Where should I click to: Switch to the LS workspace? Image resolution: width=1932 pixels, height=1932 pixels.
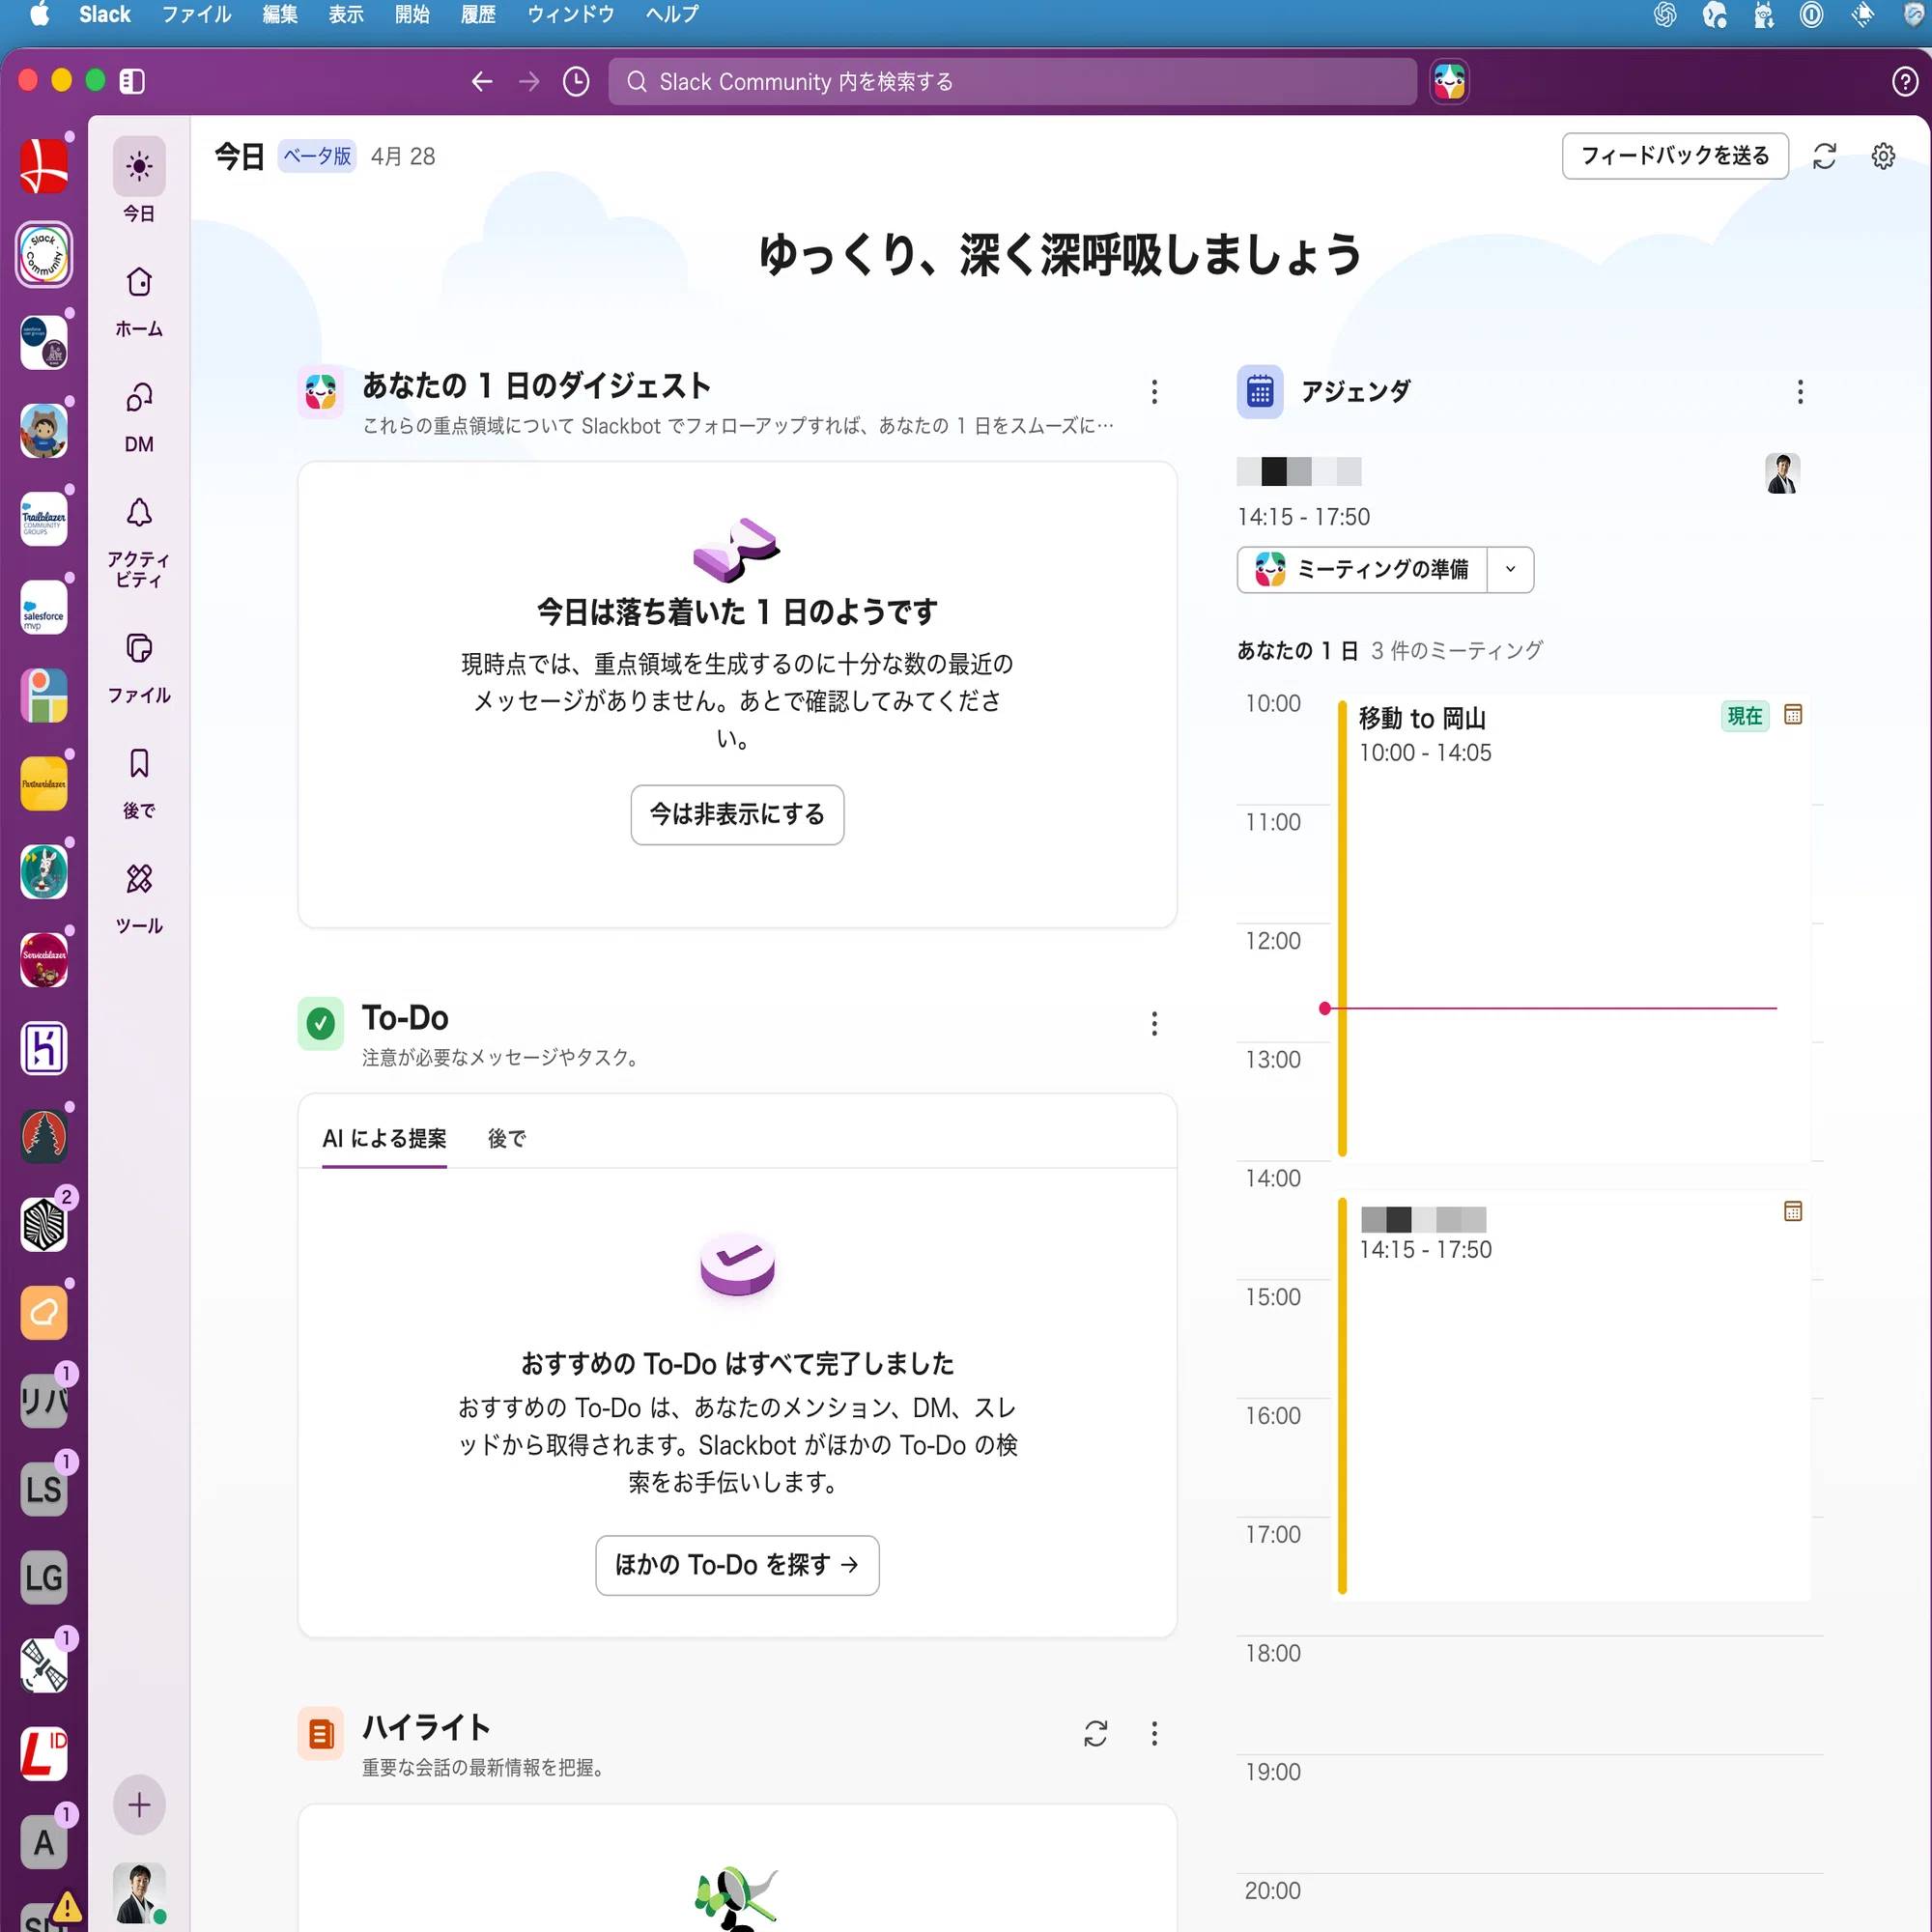tap(44, 1489)
